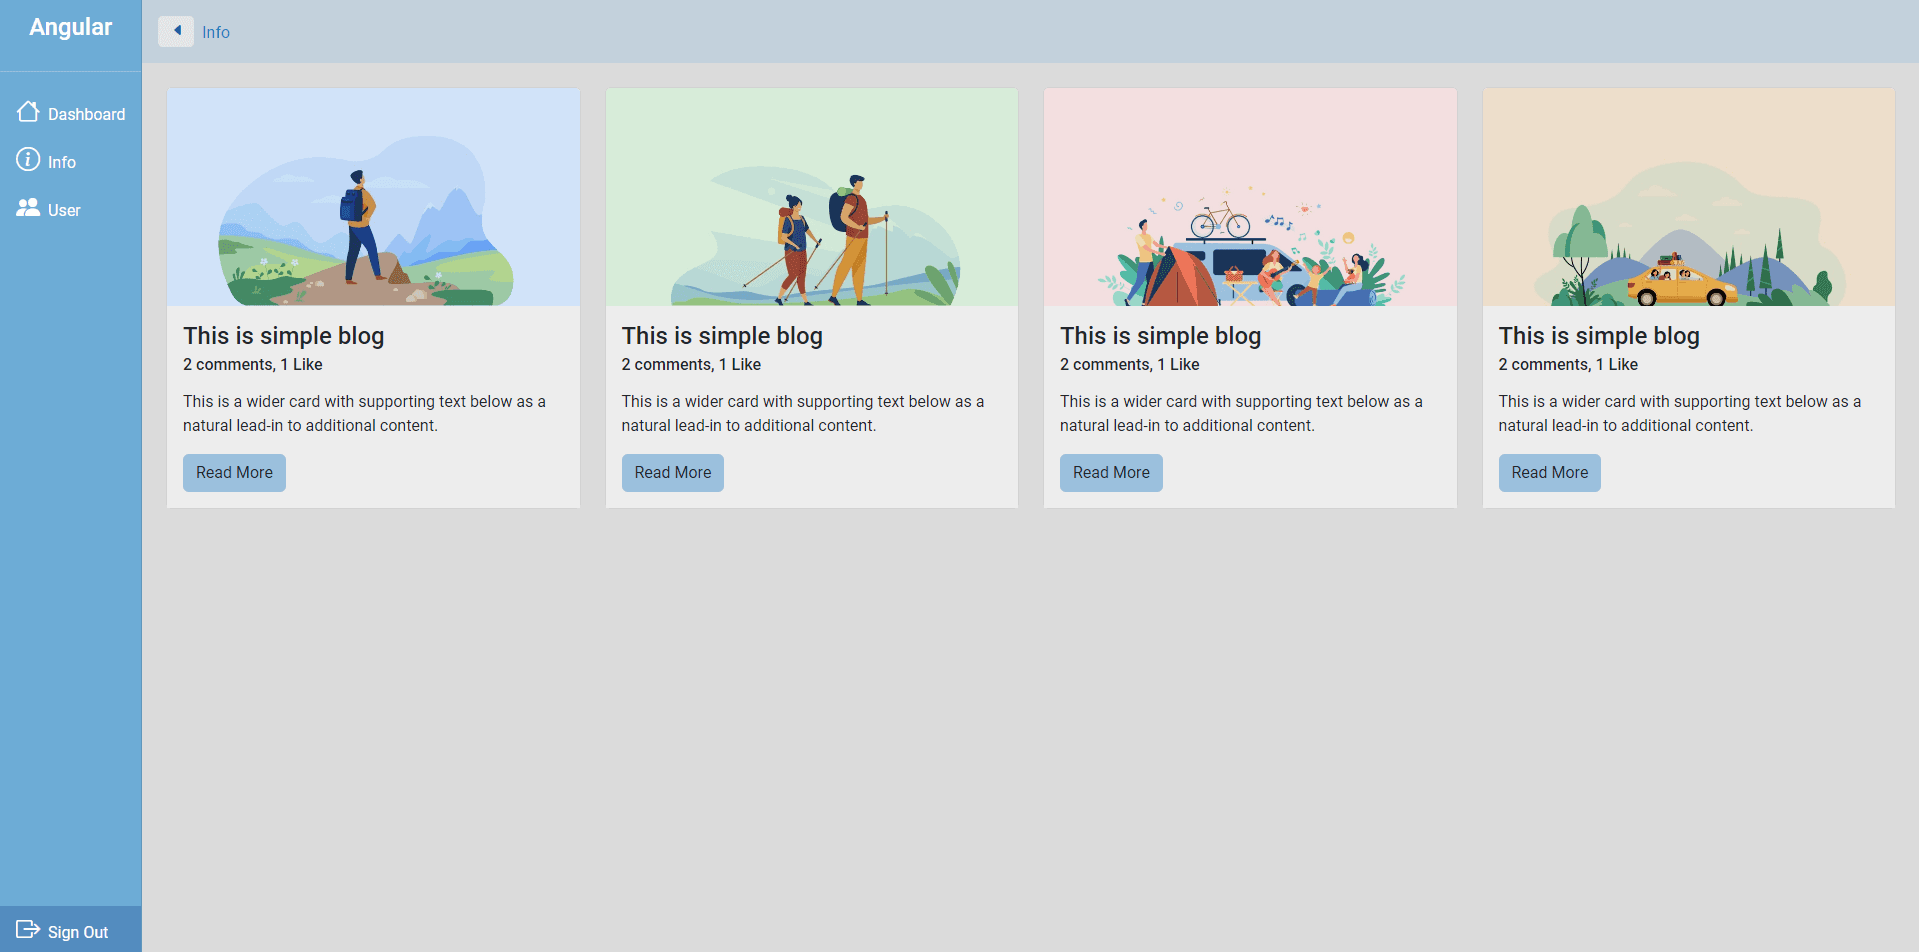Image resolution: width=1919 pixels, height=952 pixels.
Task: Click Read More on the yellow taxi card
Action: [x=1549, y=472]
